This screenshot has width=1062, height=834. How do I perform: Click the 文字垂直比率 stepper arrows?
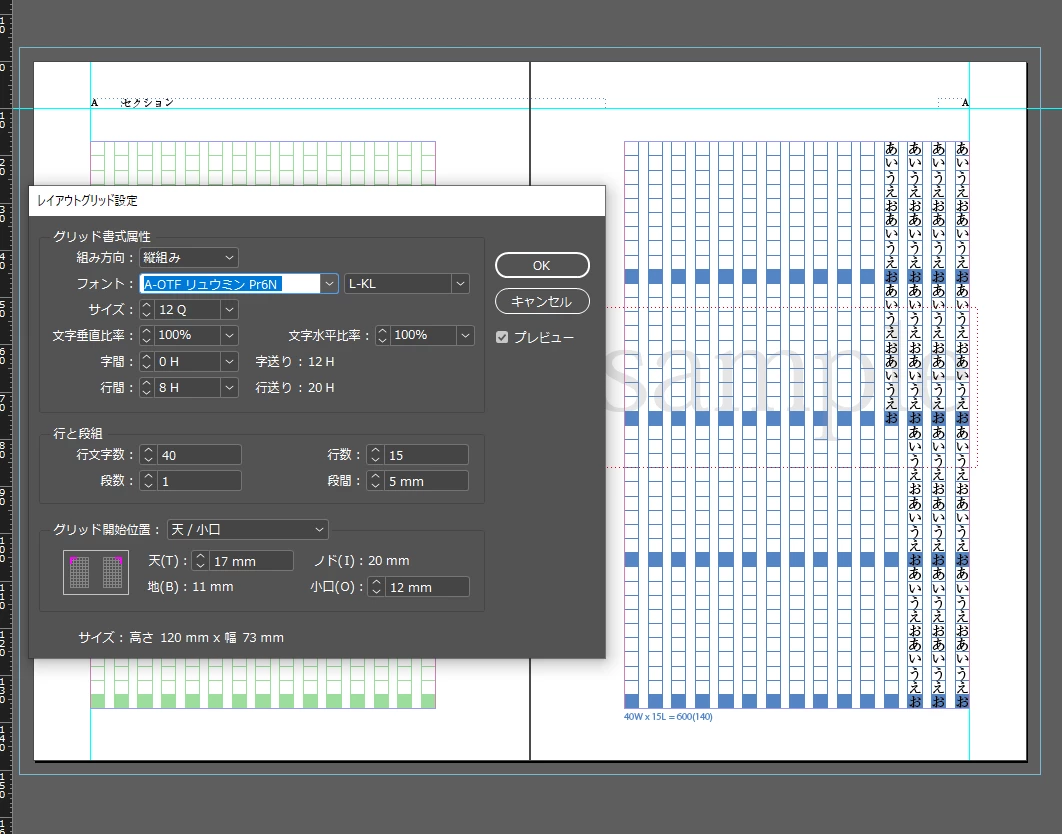click(147, 335)
